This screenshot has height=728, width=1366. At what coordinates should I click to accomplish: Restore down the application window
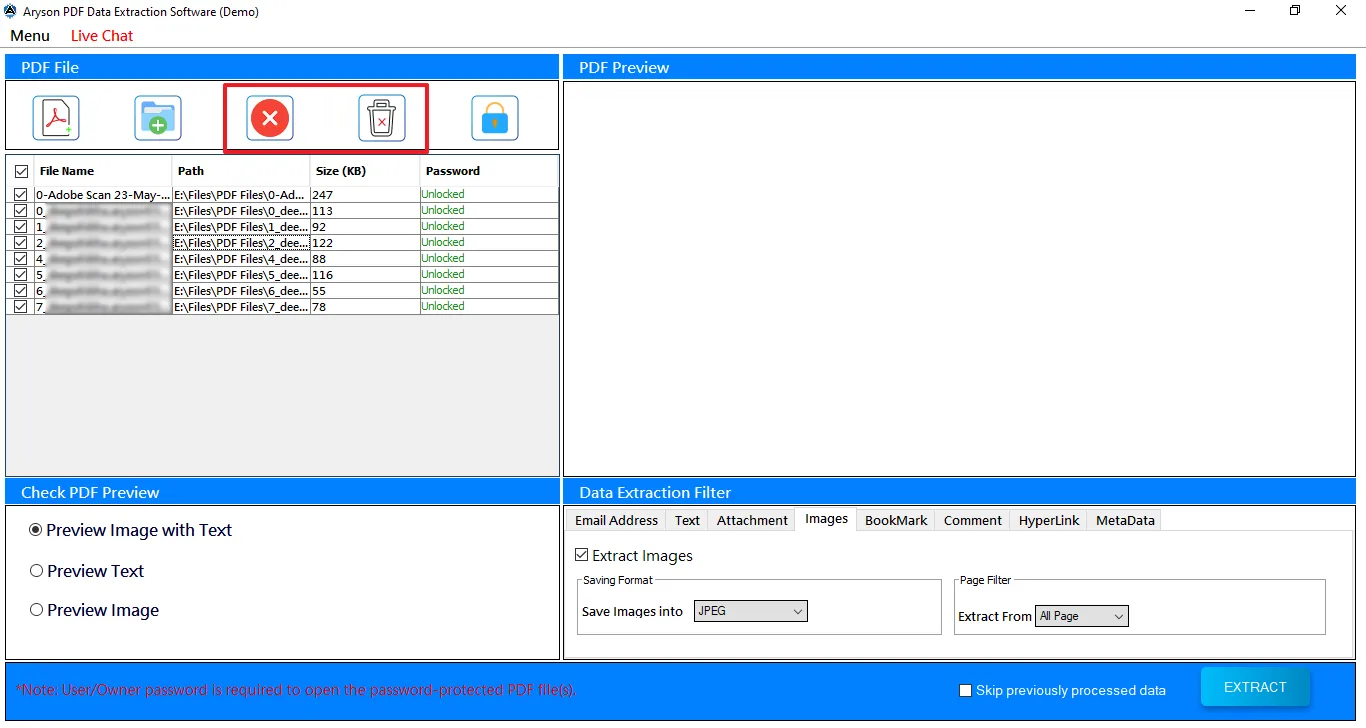point(1295,11)
